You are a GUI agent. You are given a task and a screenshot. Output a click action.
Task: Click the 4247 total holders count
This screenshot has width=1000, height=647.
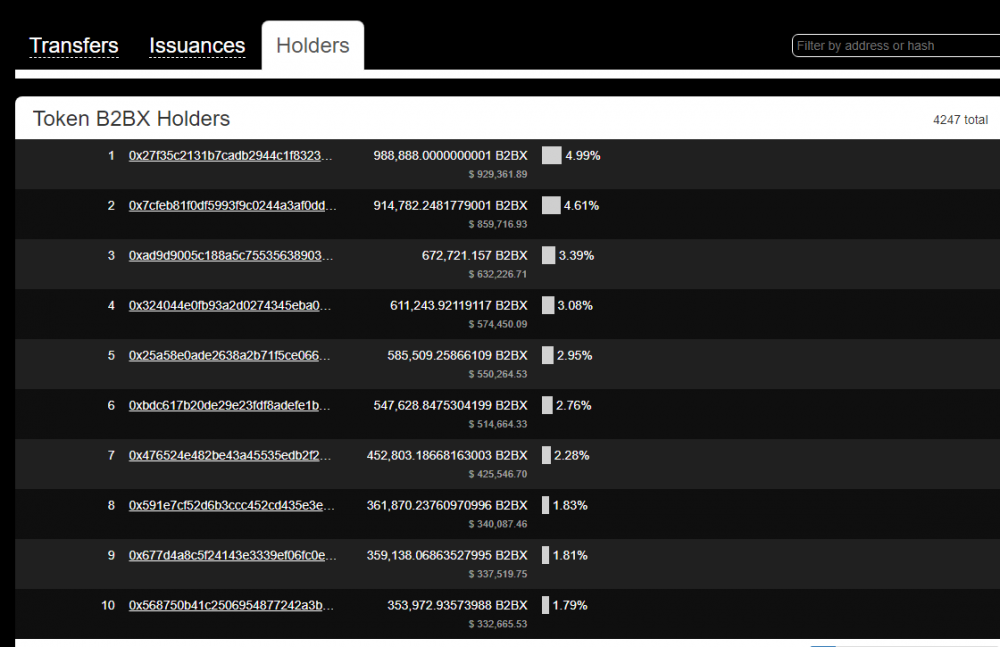(960, 119)
